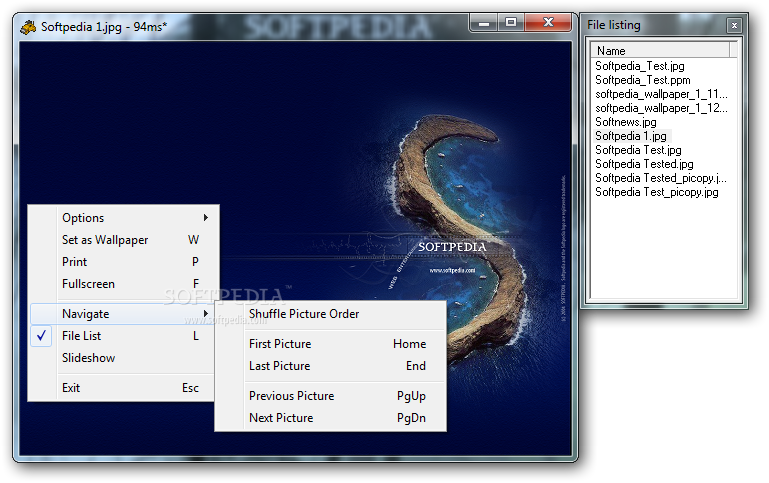
Task: Select Softpedia Tested.jpg in the file list
Action: click(644, 164)
